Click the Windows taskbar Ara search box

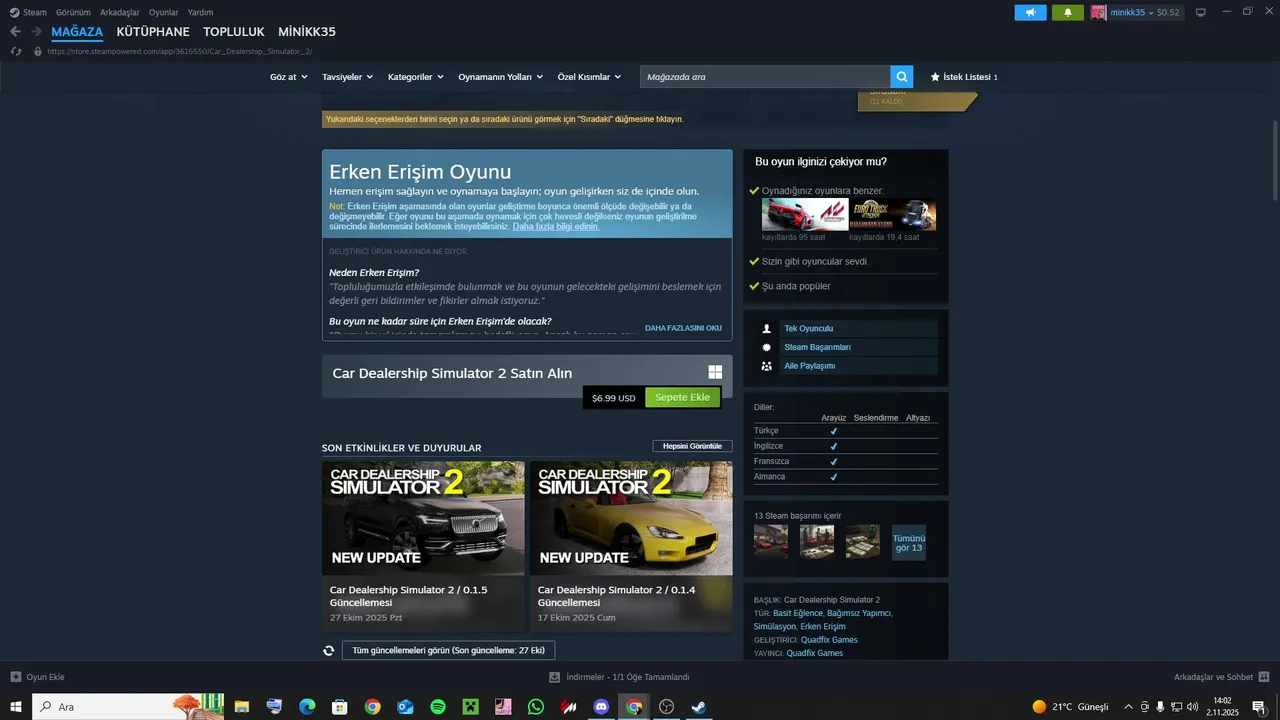coord(128,707)
